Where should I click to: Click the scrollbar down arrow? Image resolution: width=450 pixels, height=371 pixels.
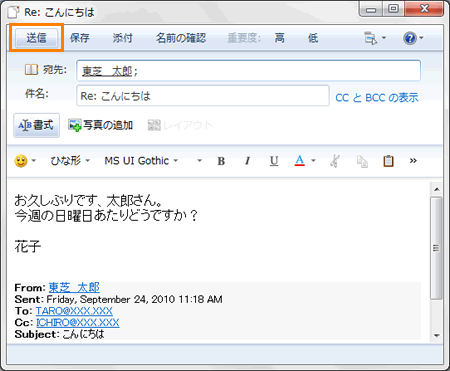(436, 335)
